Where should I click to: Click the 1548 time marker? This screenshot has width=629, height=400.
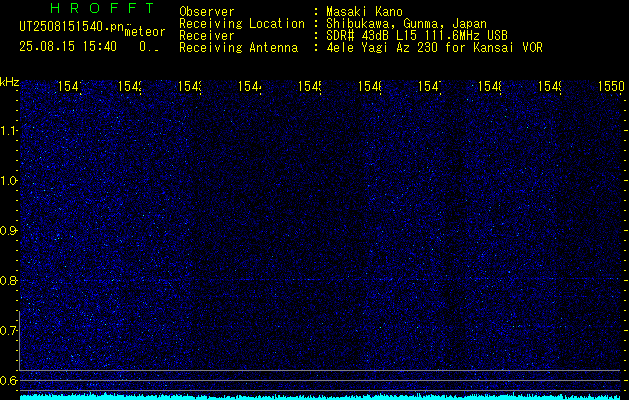click(x=490, y=86)
